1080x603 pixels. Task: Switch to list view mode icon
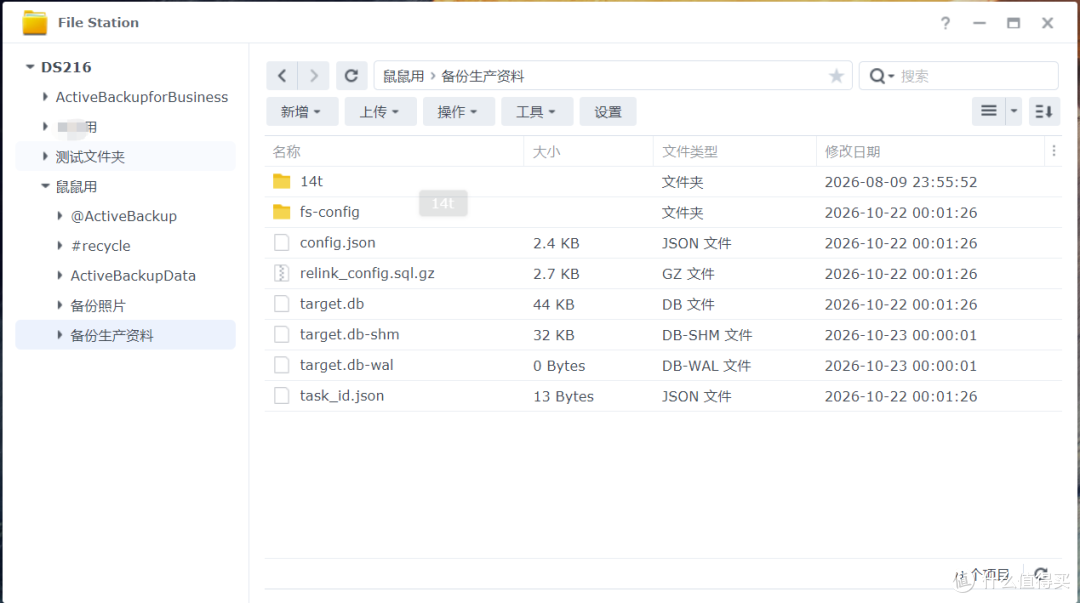click(988, 111)
